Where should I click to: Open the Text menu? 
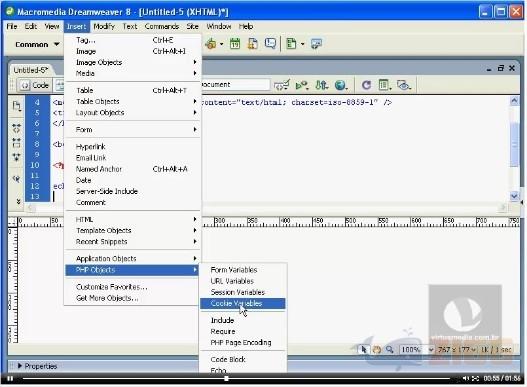130,26
